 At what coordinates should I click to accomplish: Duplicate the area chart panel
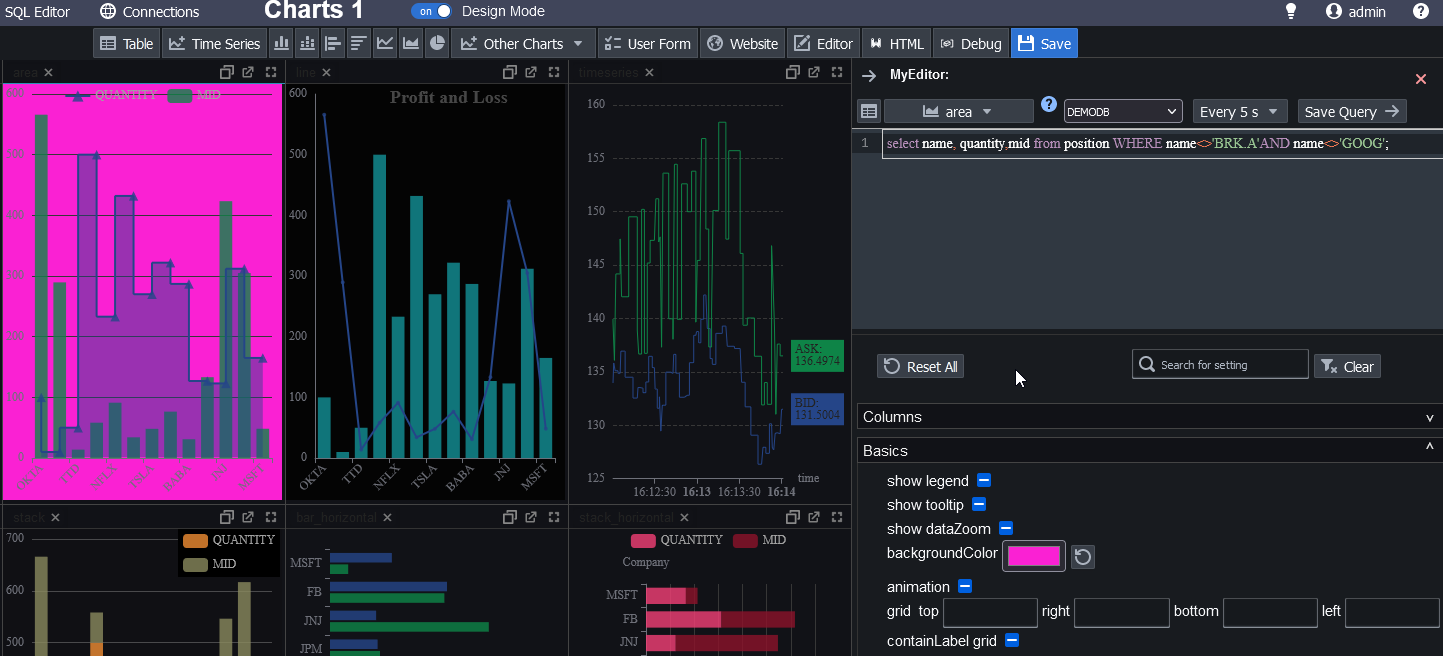click(x=226, y=72)
